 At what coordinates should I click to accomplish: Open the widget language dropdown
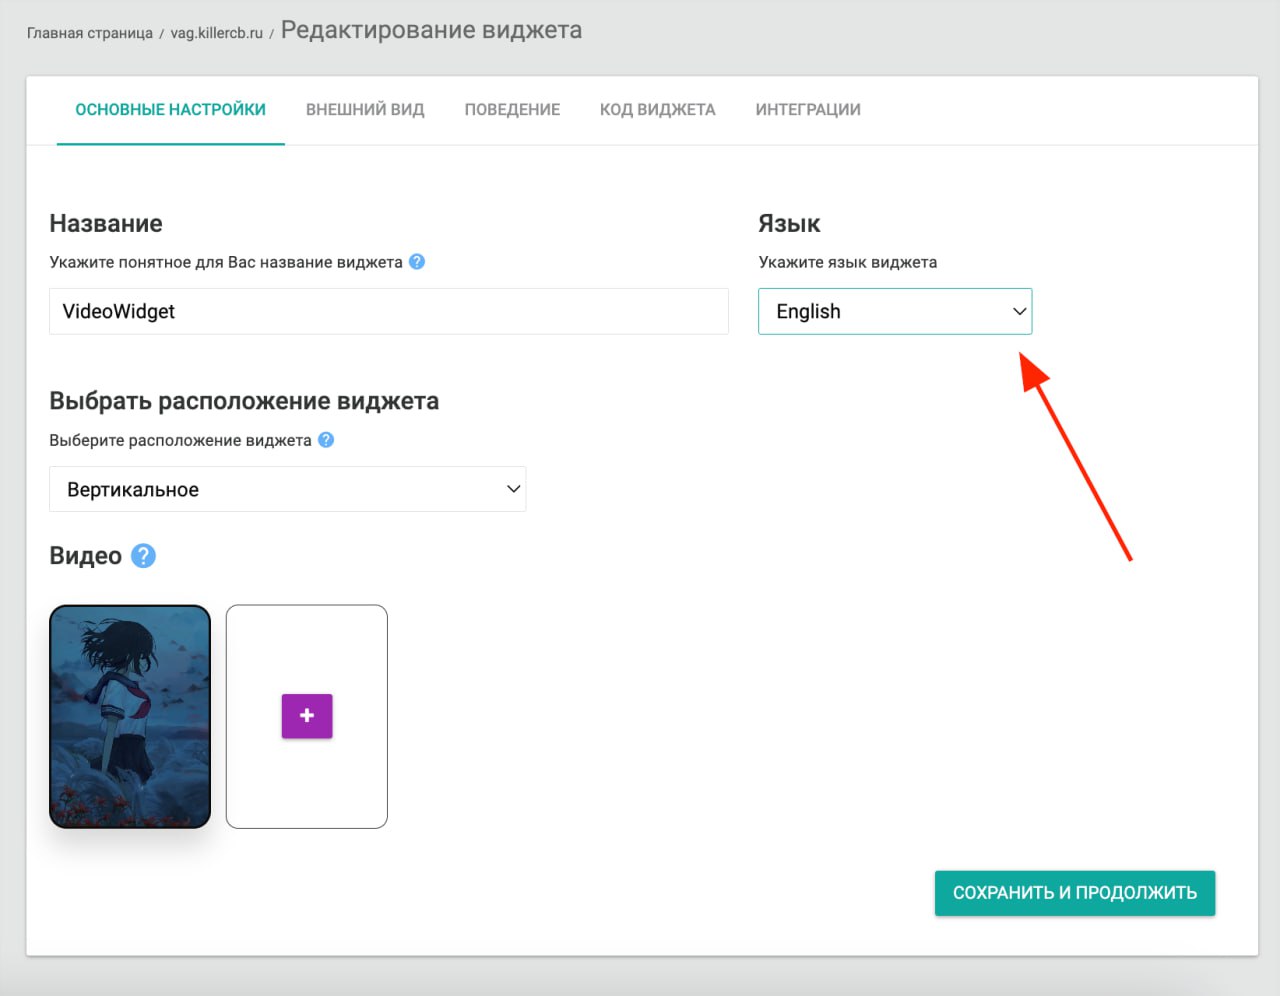point(894,312)
